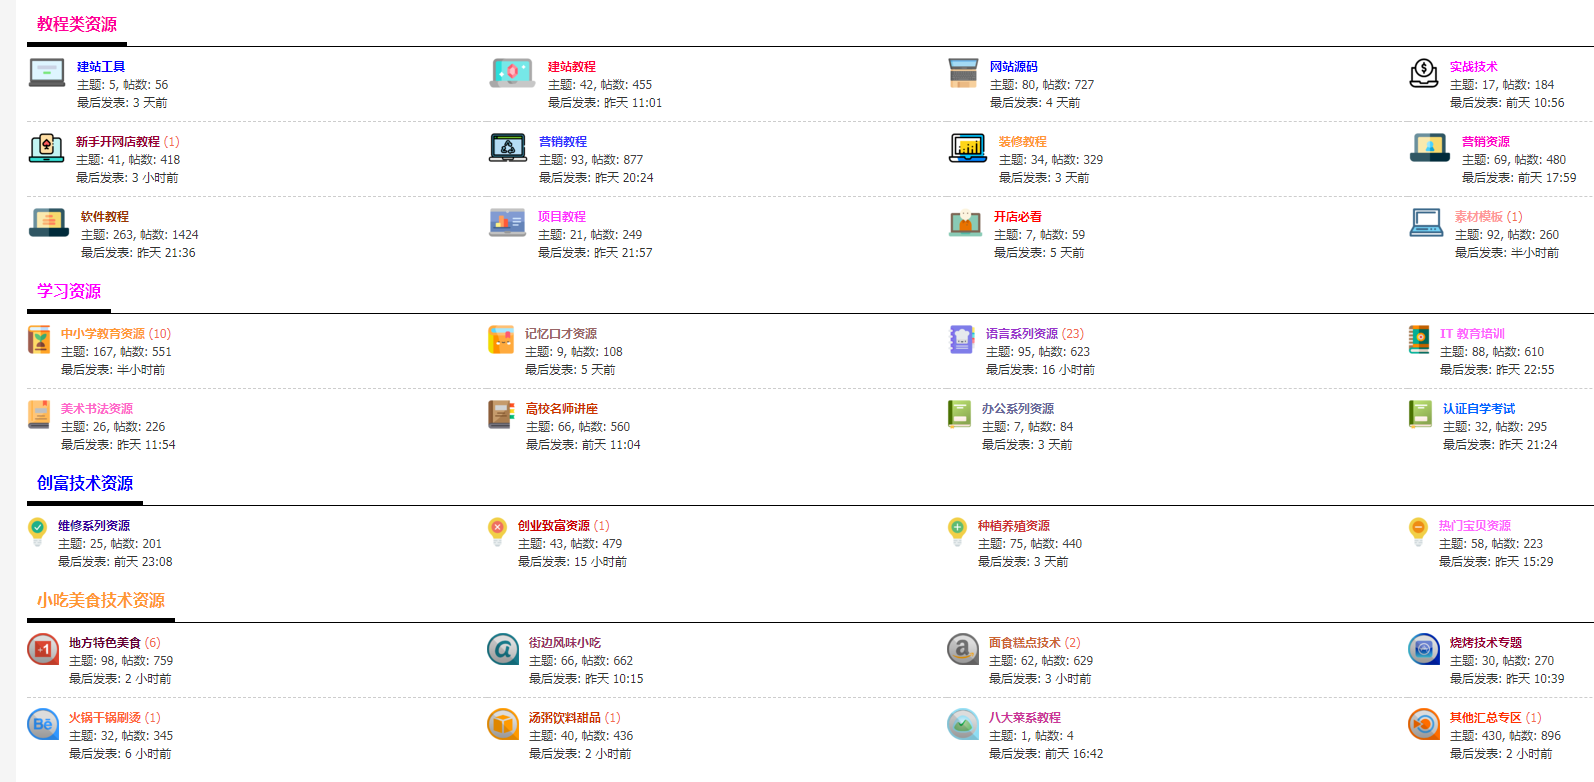Open the 地方特色美食 forum link
1594x782 pixels.
click(x=105, y=643)
